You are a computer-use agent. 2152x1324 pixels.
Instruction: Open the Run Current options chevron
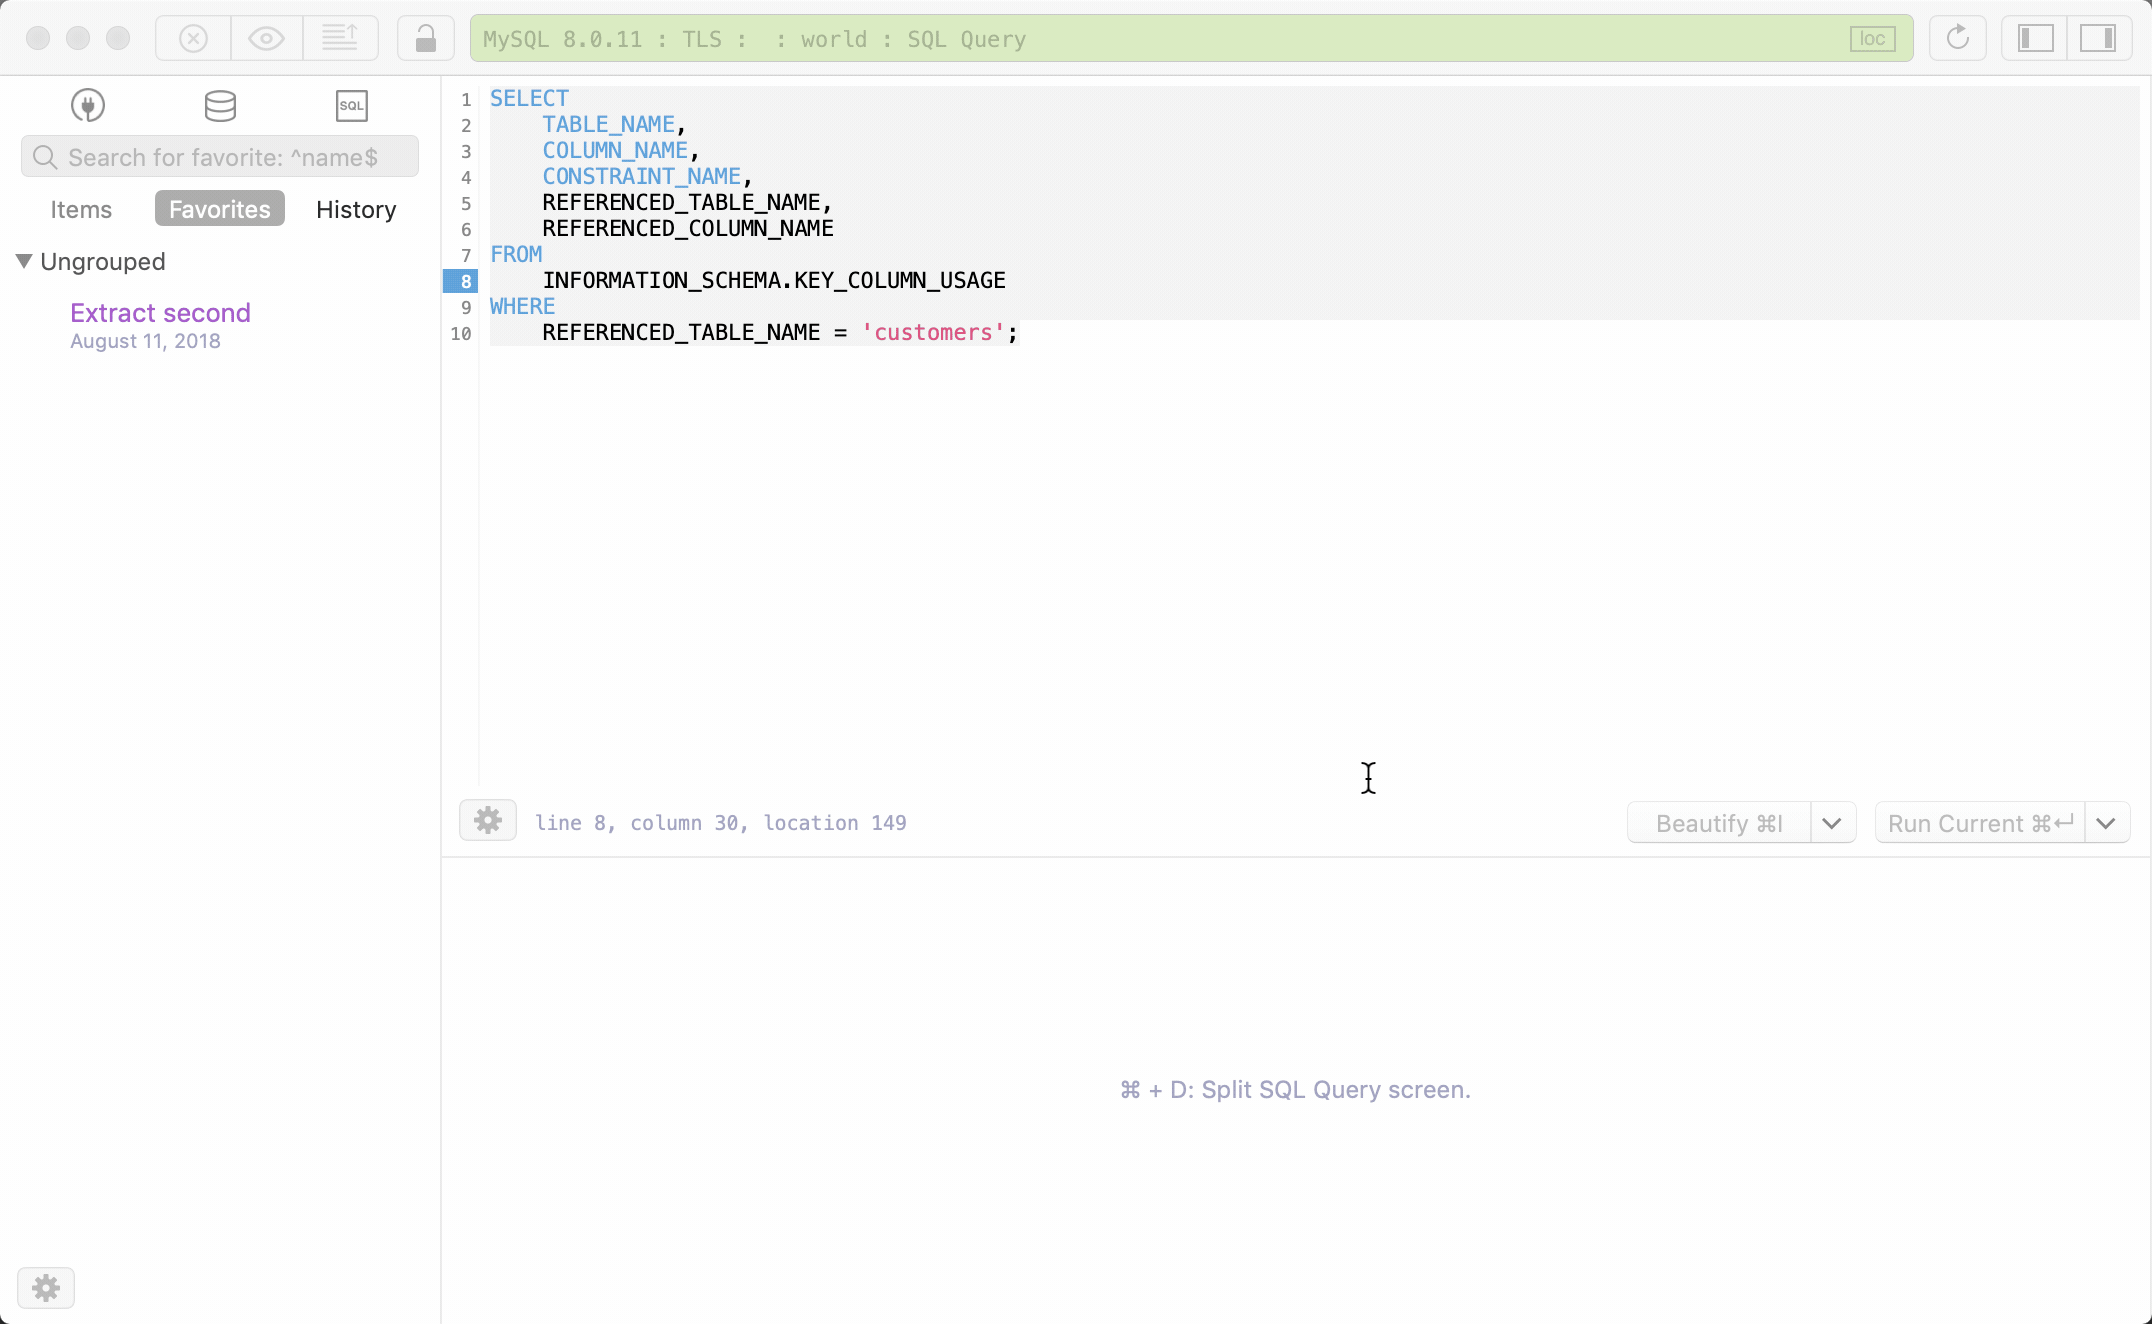(2106, 822)
